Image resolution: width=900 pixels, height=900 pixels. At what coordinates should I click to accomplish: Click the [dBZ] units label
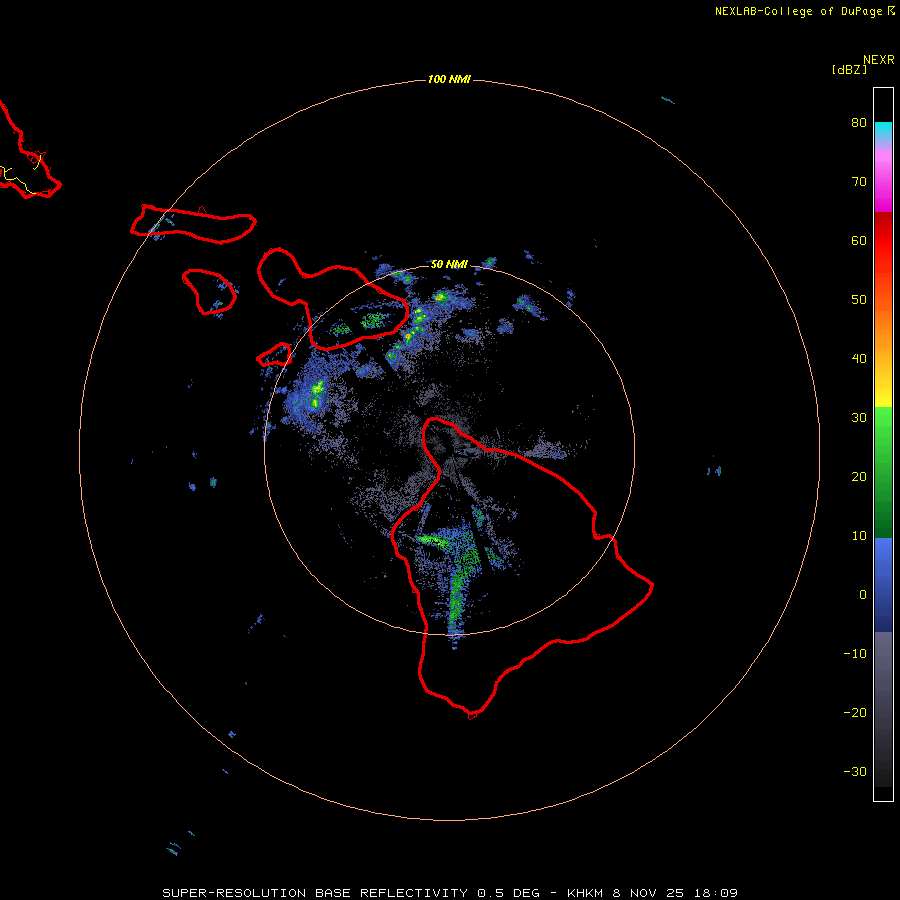coord(849,69)
